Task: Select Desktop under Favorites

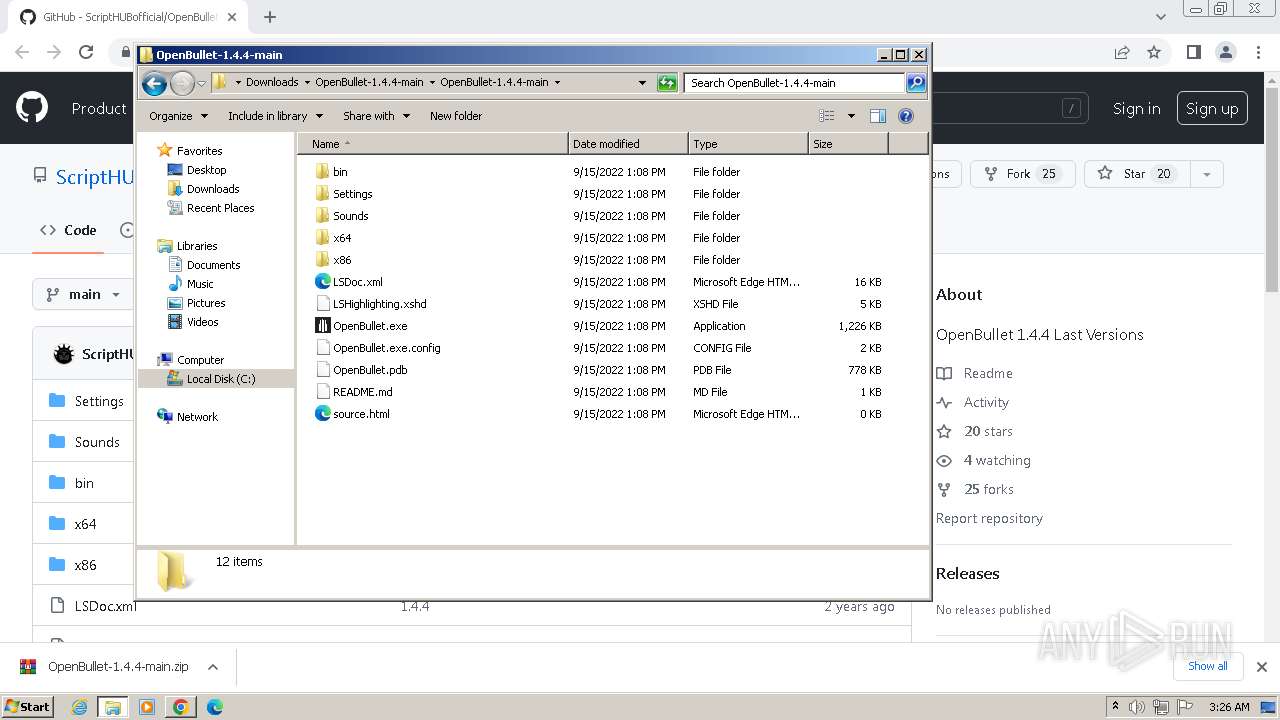Action: pos(206,170)
